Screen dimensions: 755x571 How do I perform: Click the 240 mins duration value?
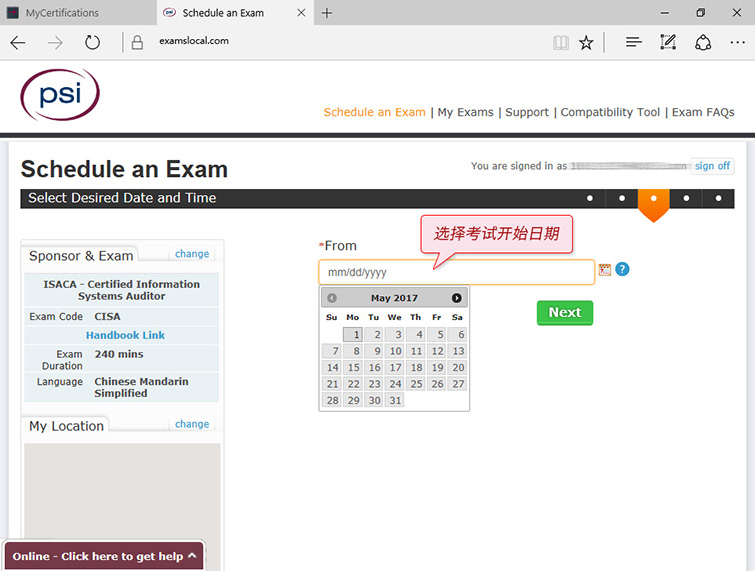[119, 354]
